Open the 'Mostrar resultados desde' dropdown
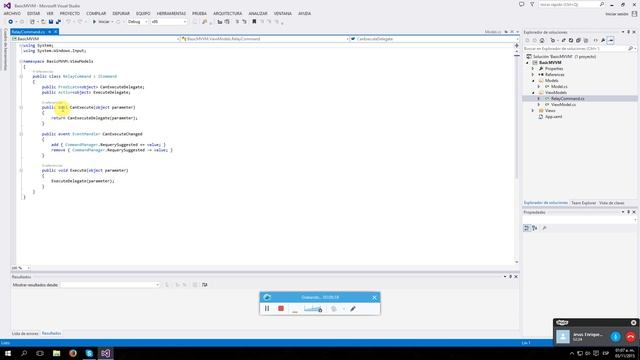Screen dimensions: 640x360 pyautogui.click(x=110, y=285)
